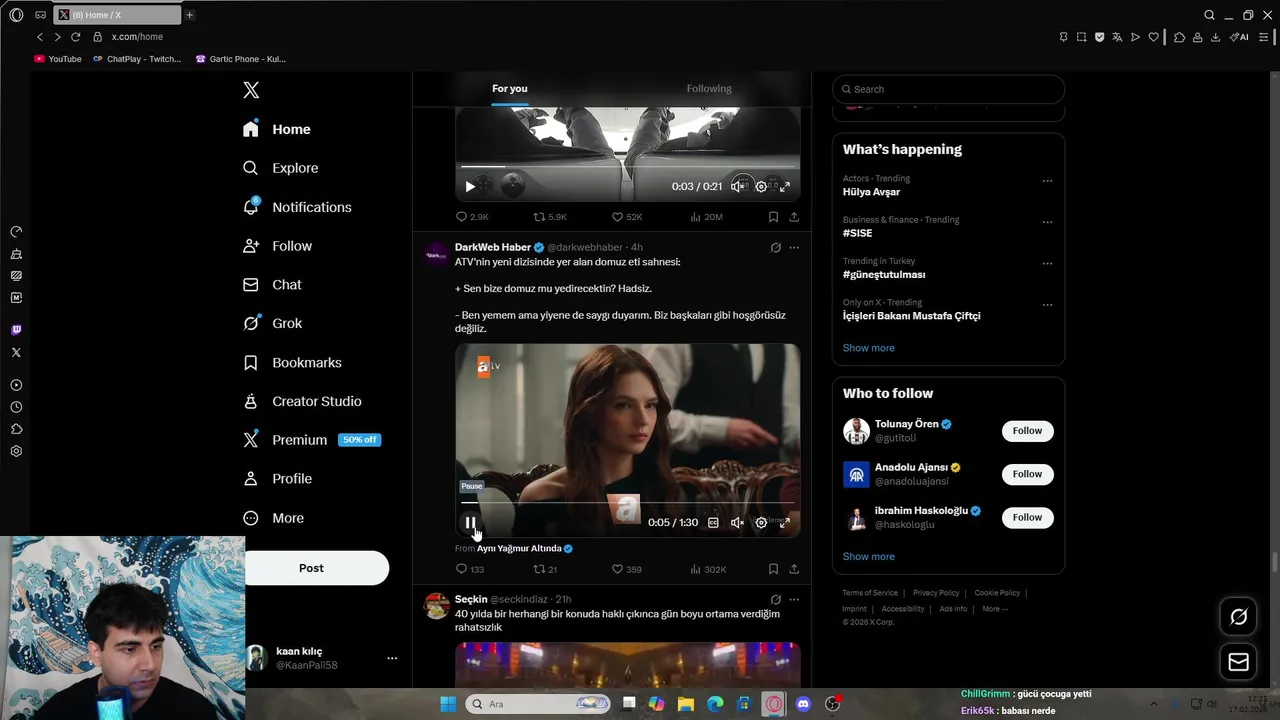
Task: Open the Explore page
Action: (281, 168)
